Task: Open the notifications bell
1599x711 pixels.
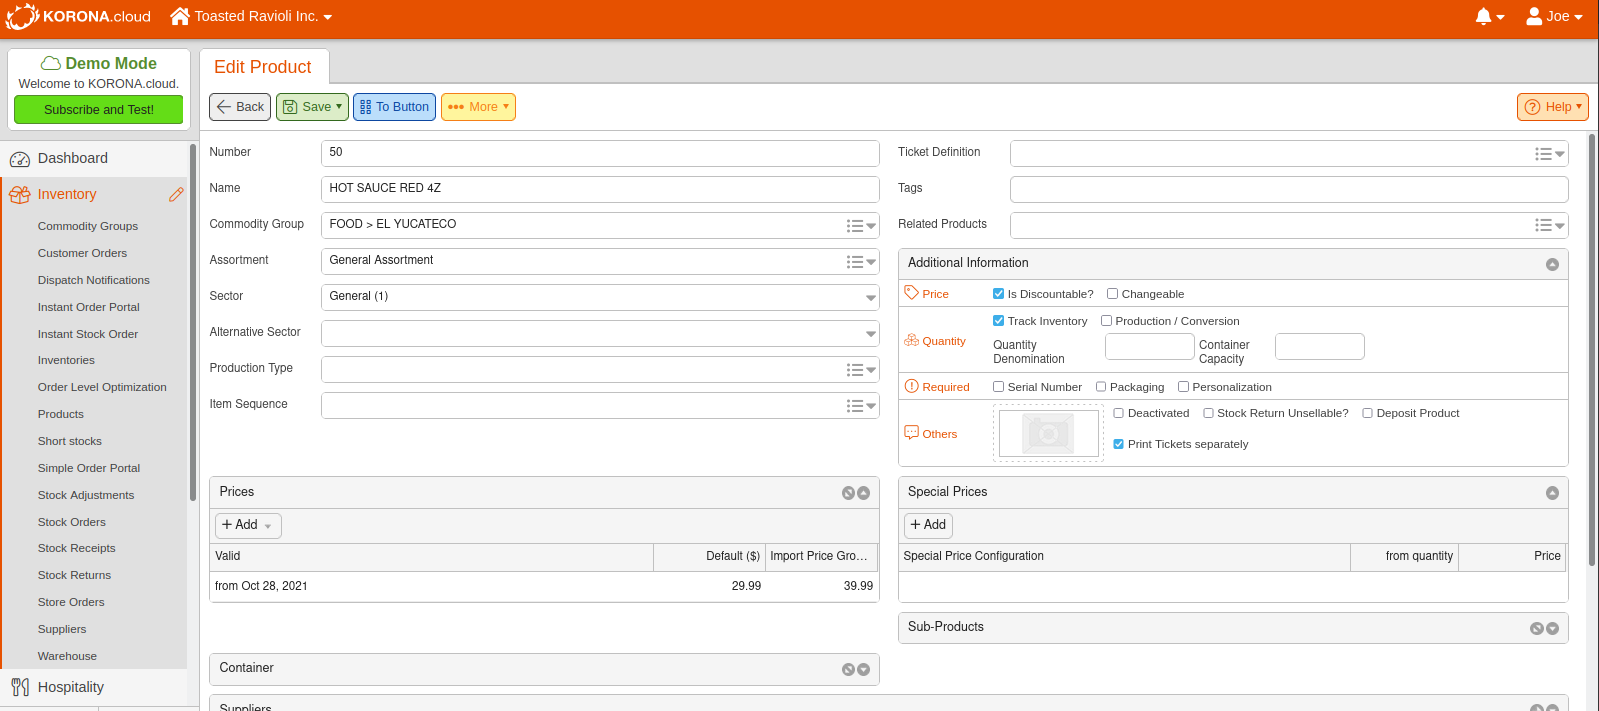Action: pyautogui.click(x=1489, y=17)
